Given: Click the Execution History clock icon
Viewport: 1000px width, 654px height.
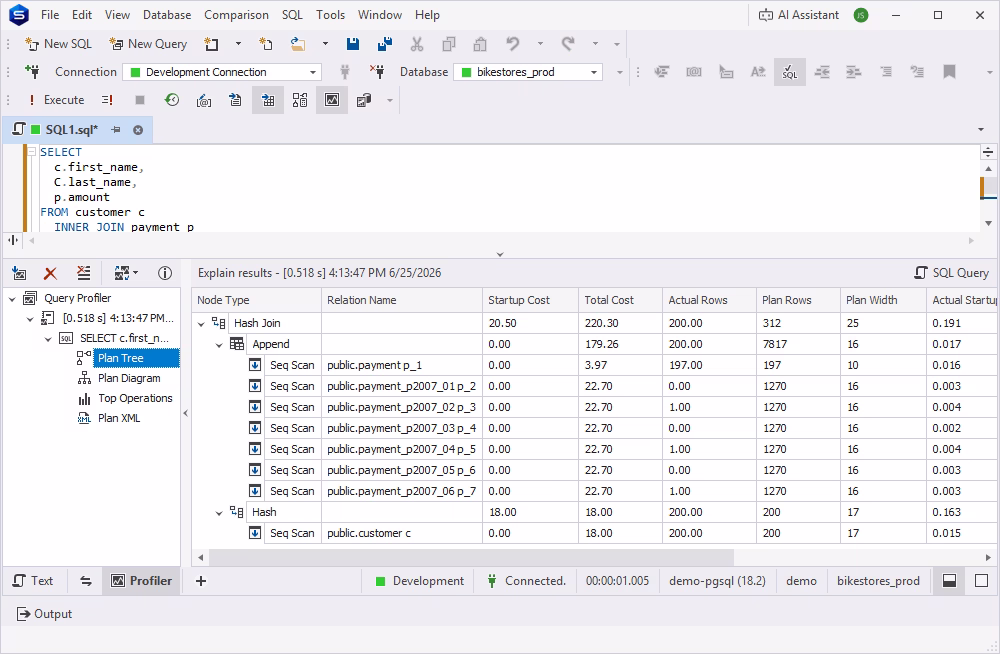Looking at the screenshot, I should click(x=172, y=100).
